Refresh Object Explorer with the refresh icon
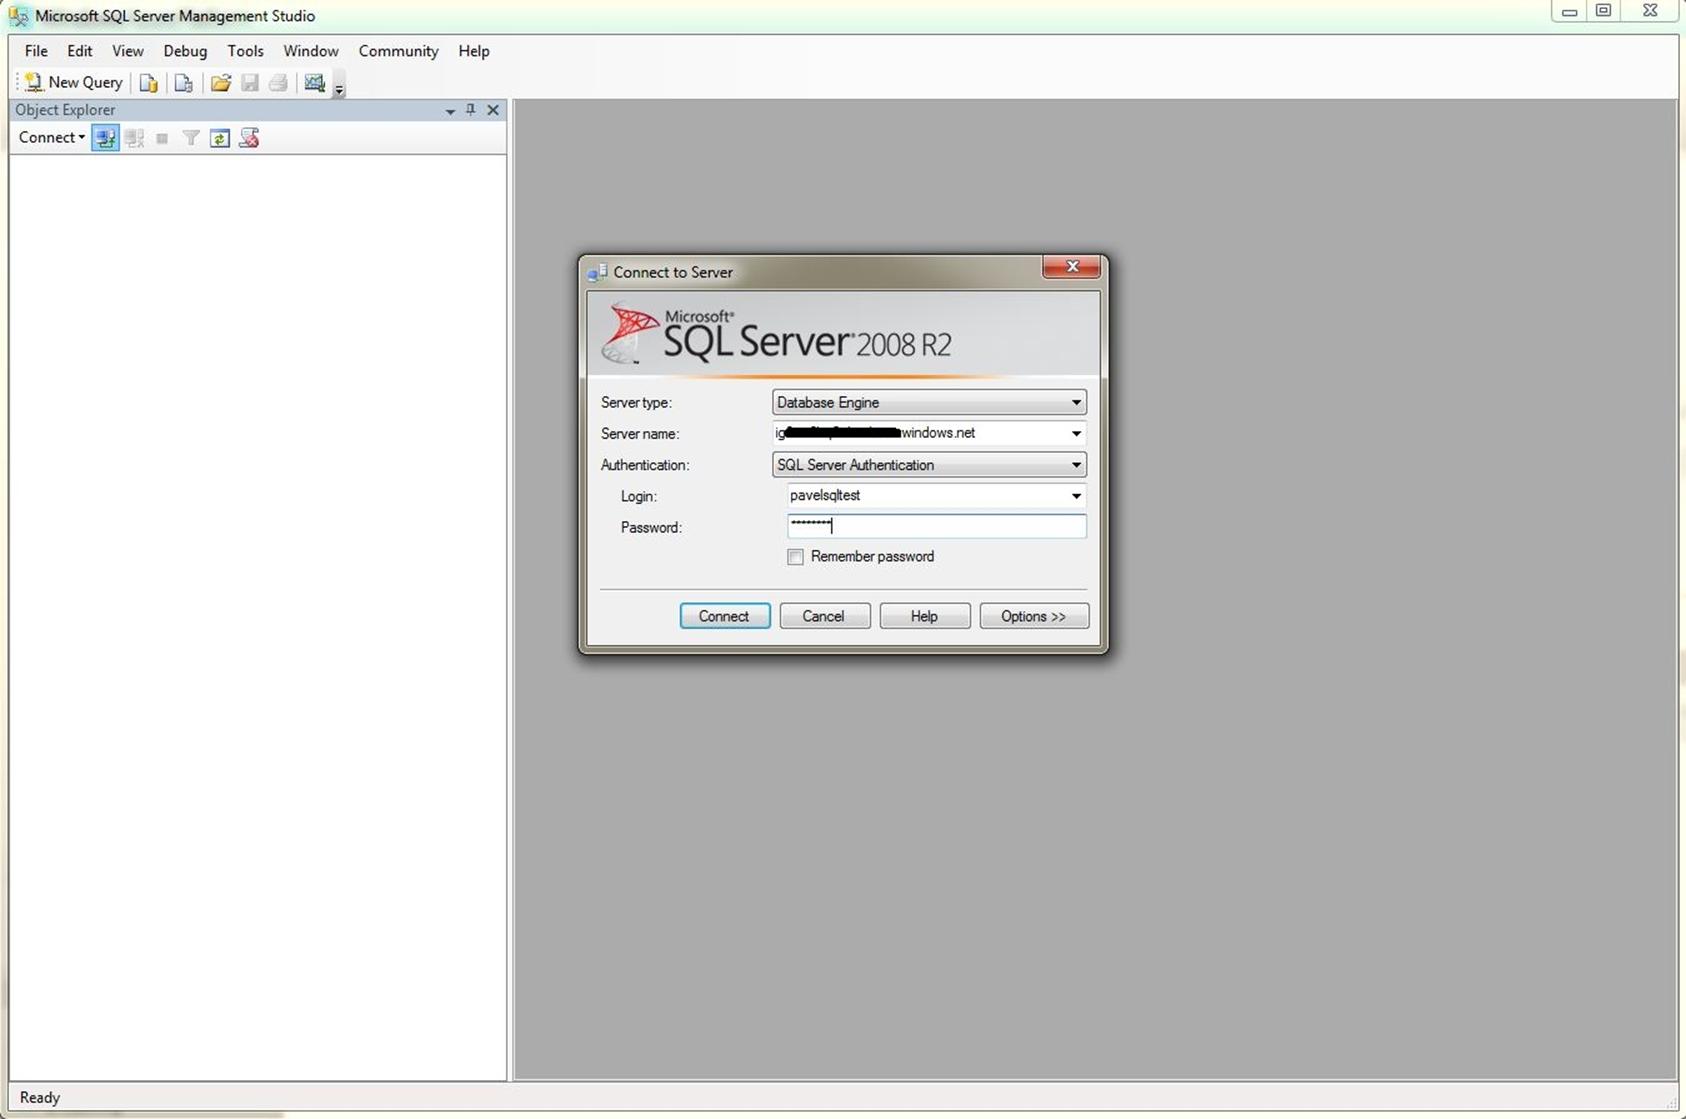 pyautogui.click(x=220, y=138)
